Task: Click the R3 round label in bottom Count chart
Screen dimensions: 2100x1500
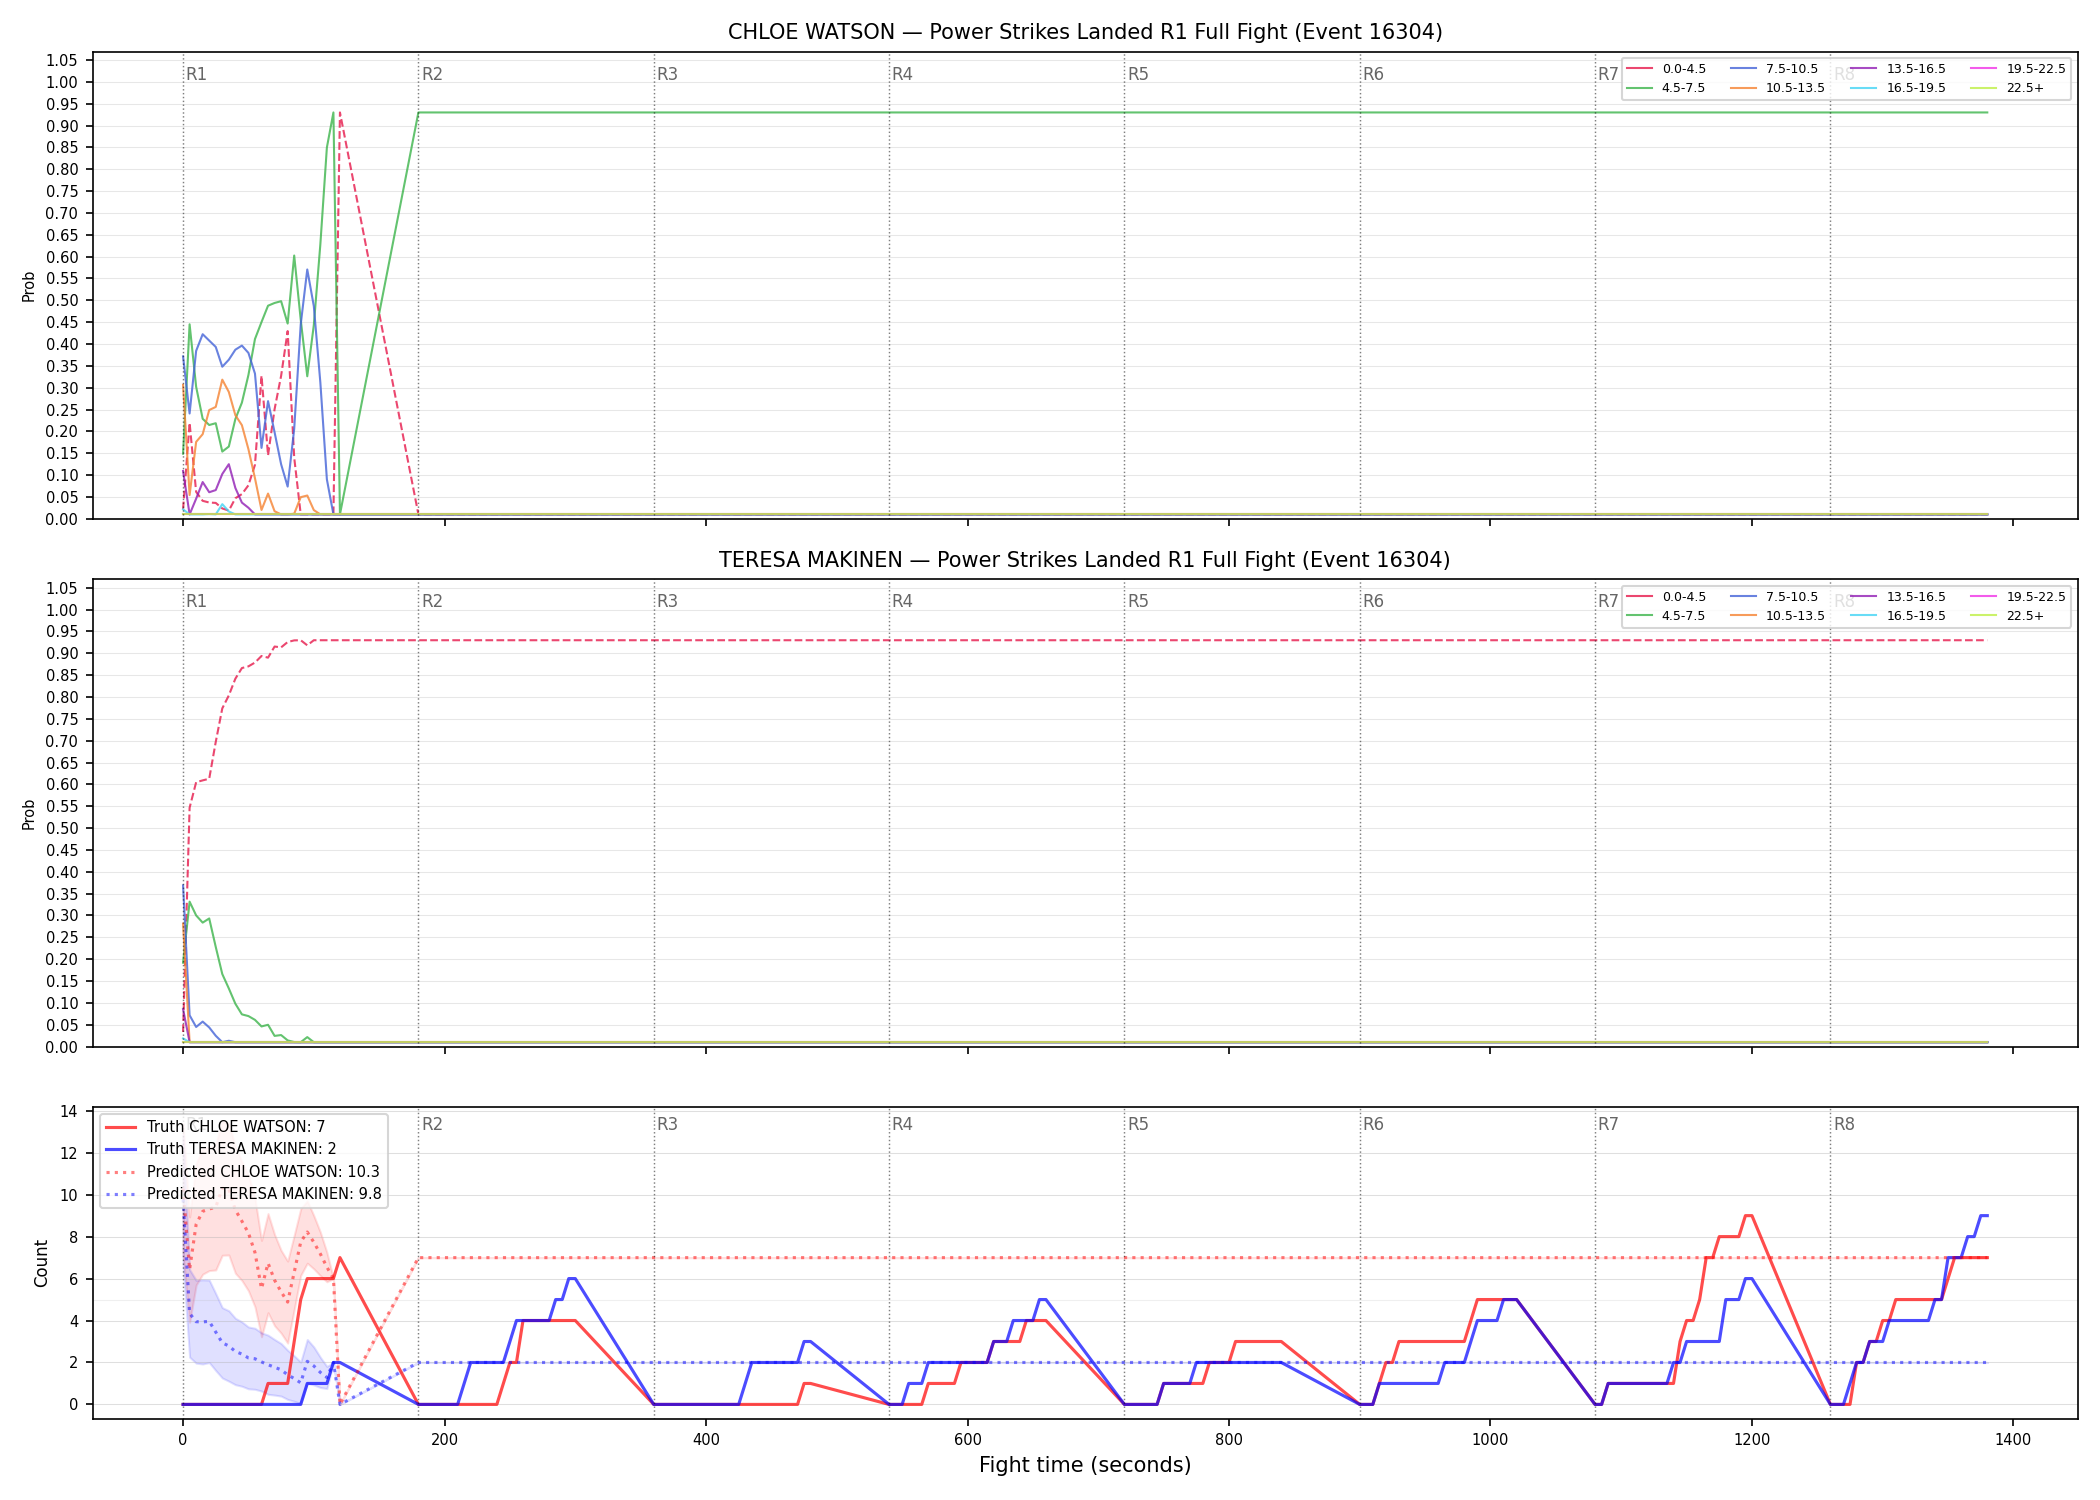Action: point(667,1124)
